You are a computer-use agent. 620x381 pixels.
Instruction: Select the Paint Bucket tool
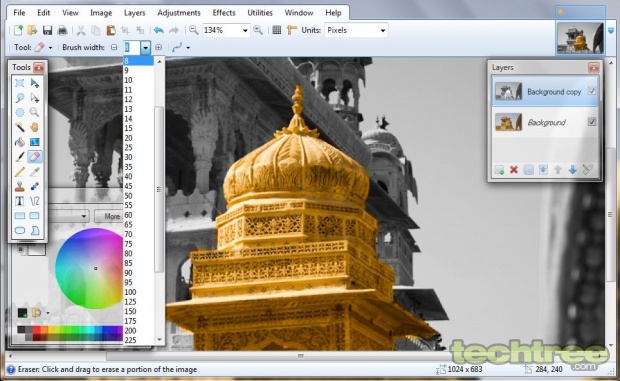click(19, 142)
